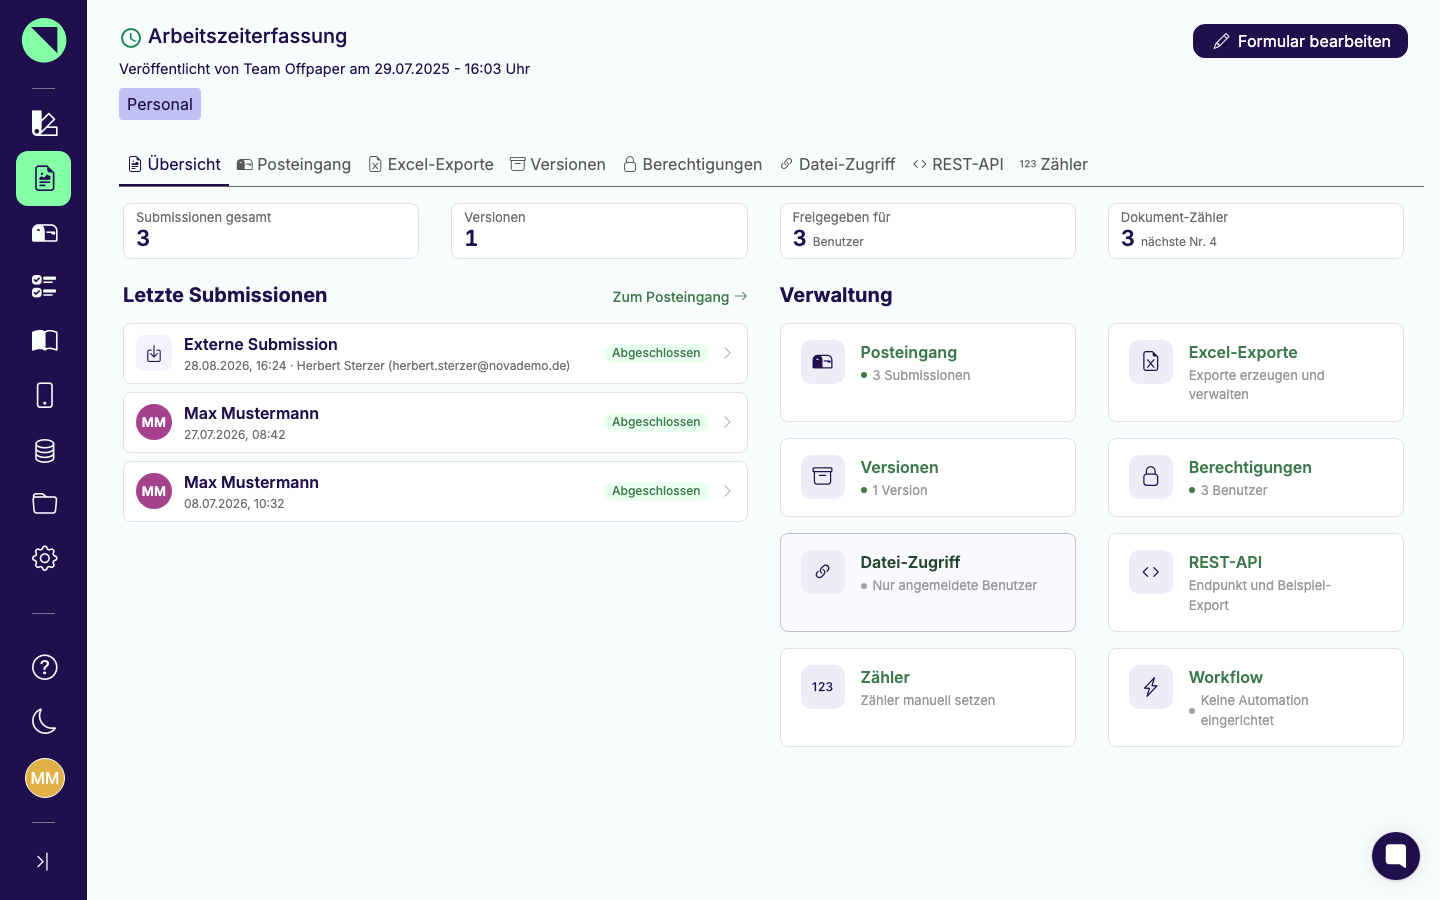
Task: Open the database icon in sidebar
Action: [44, 450]
